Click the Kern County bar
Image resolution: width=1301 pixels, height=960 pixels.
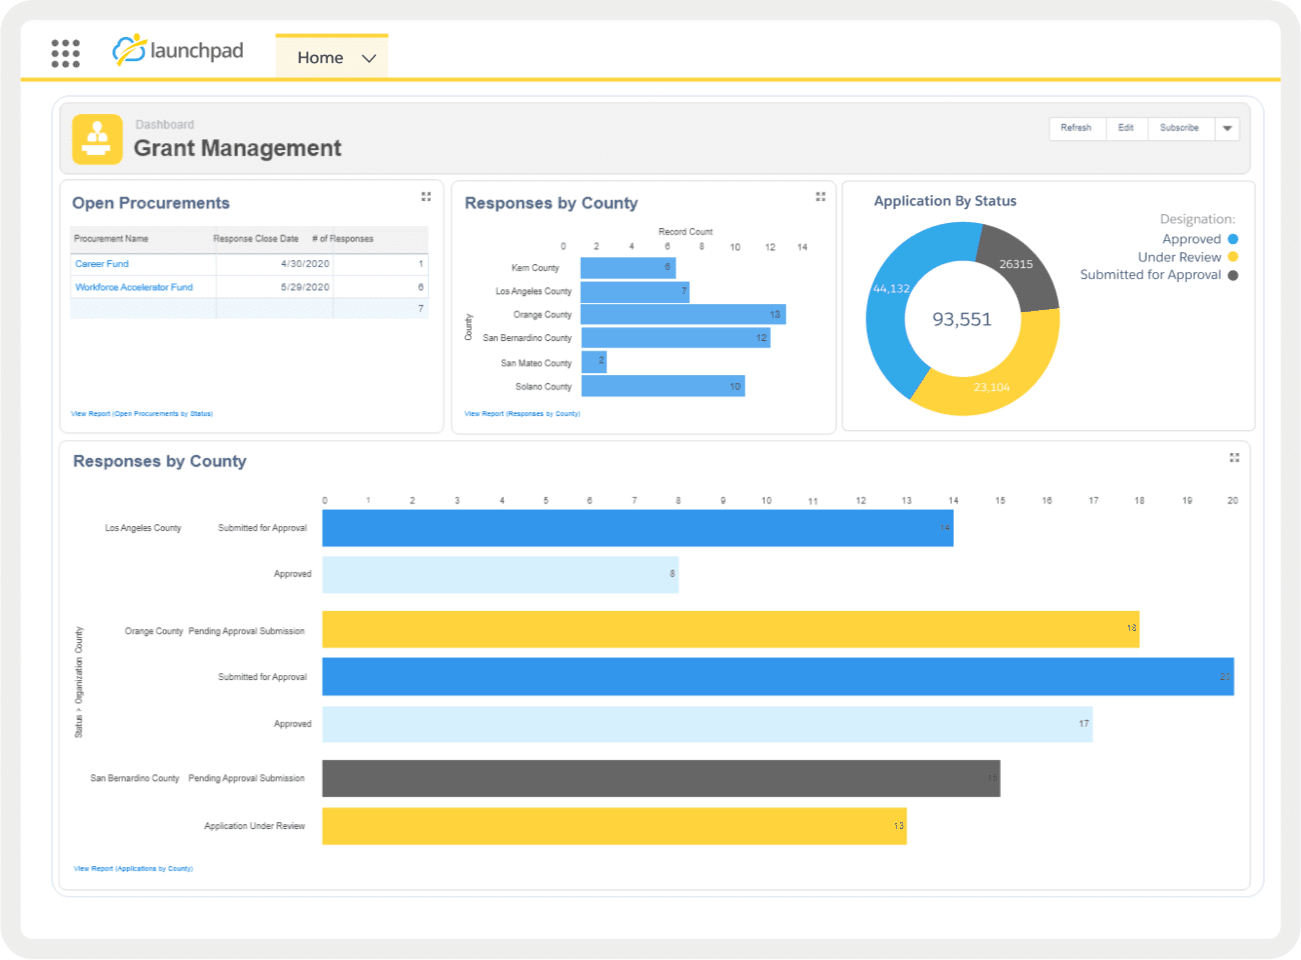628,268
